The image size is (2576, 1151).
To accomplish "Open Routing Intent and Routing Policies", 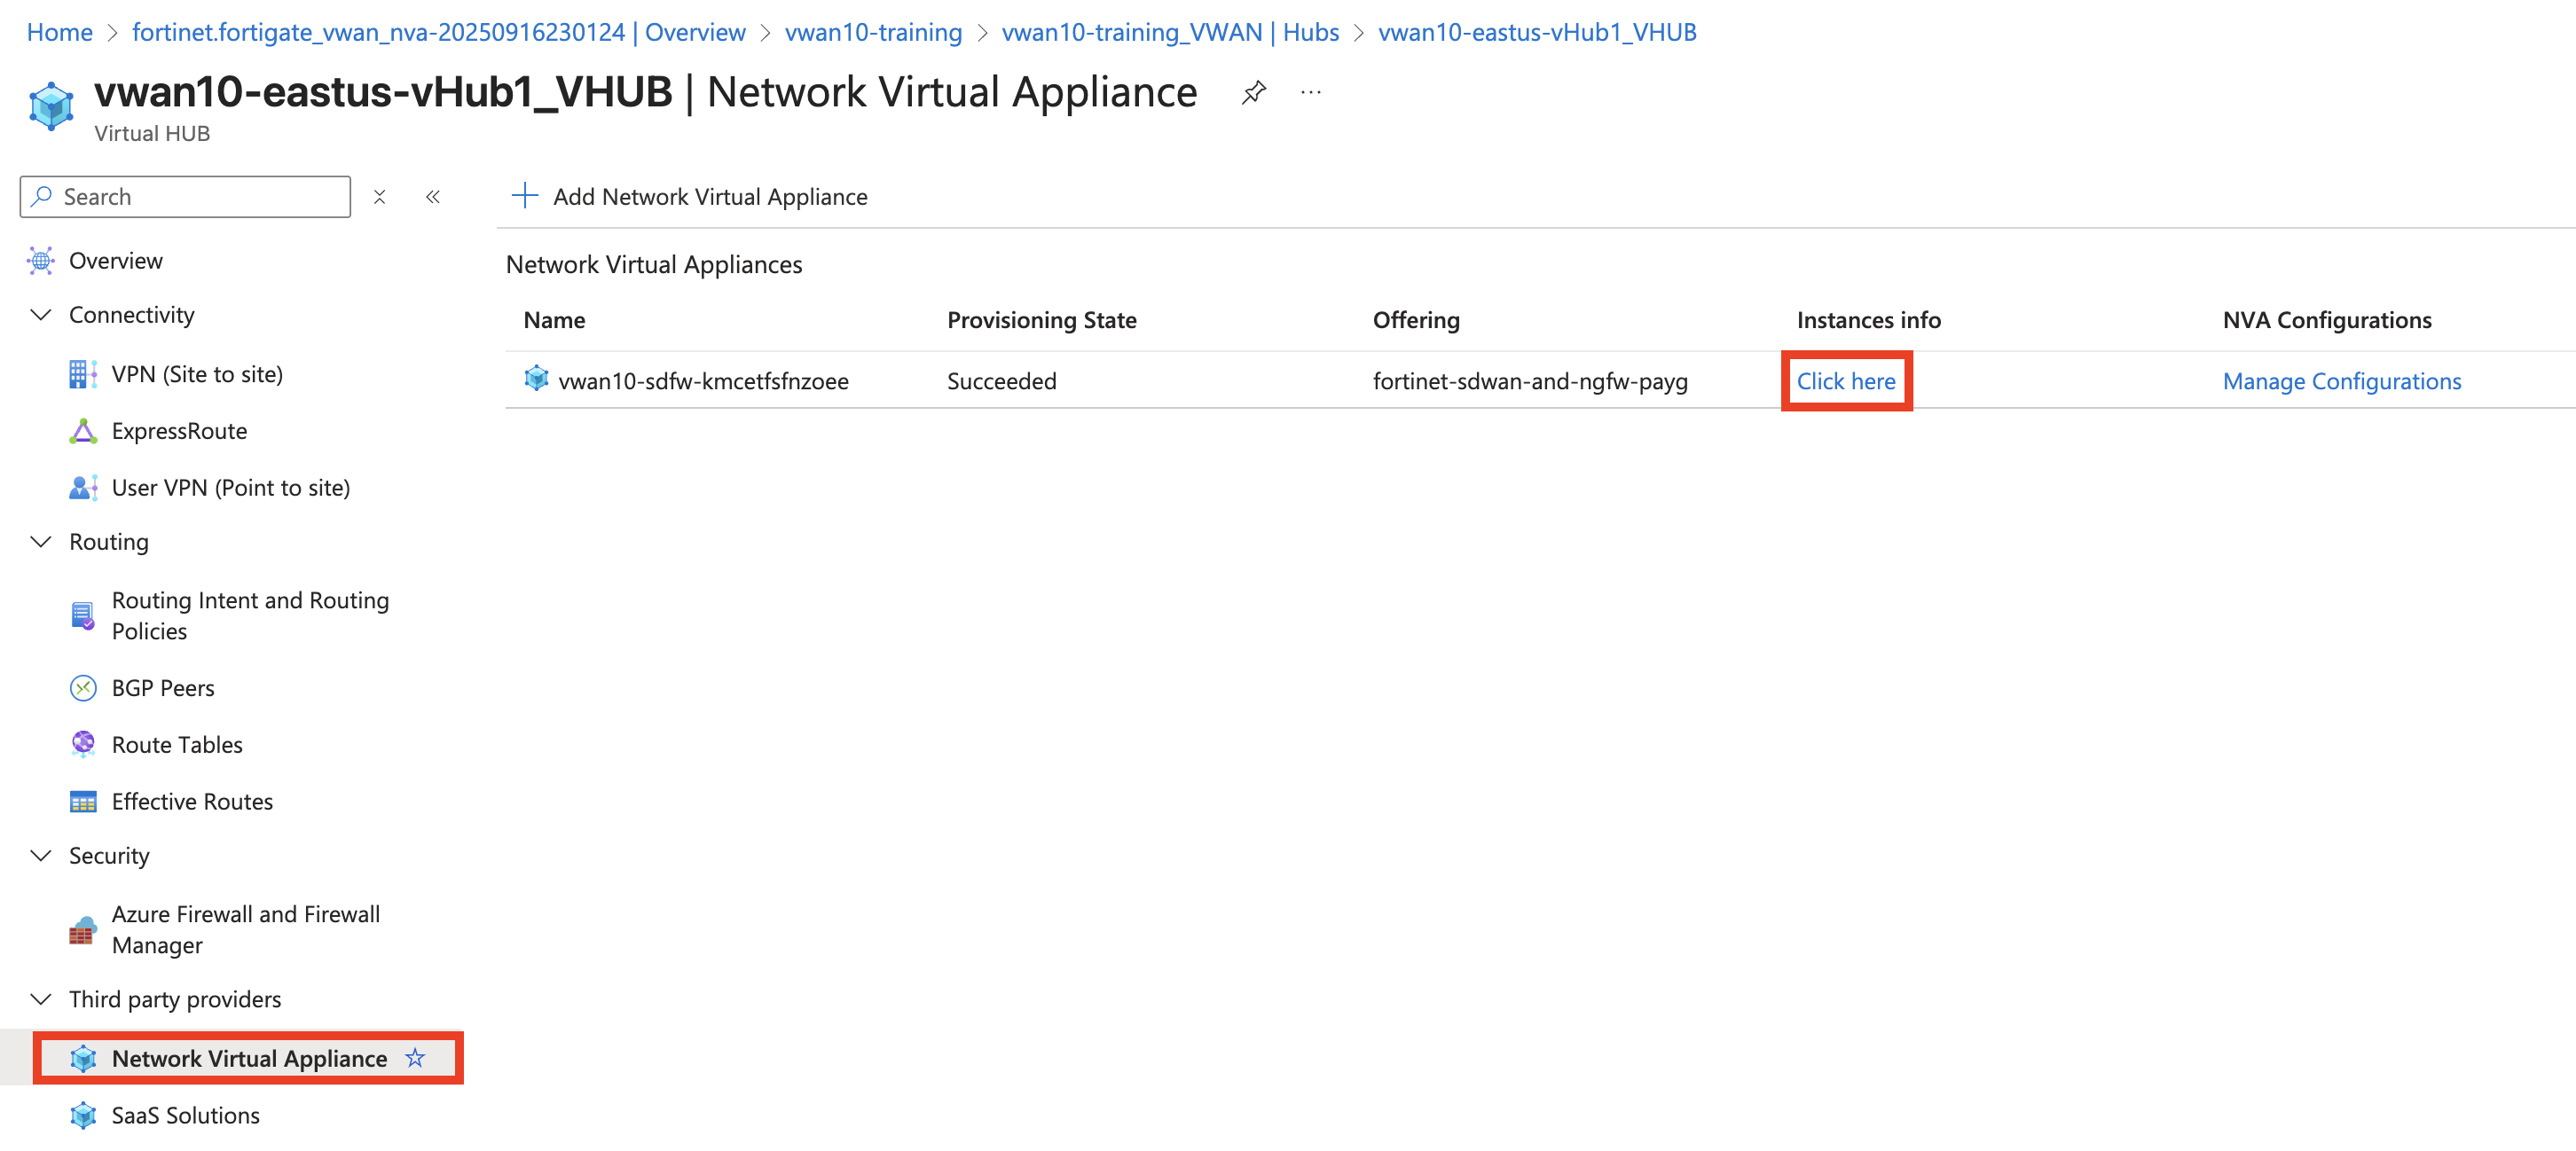I will pos(250,616).
